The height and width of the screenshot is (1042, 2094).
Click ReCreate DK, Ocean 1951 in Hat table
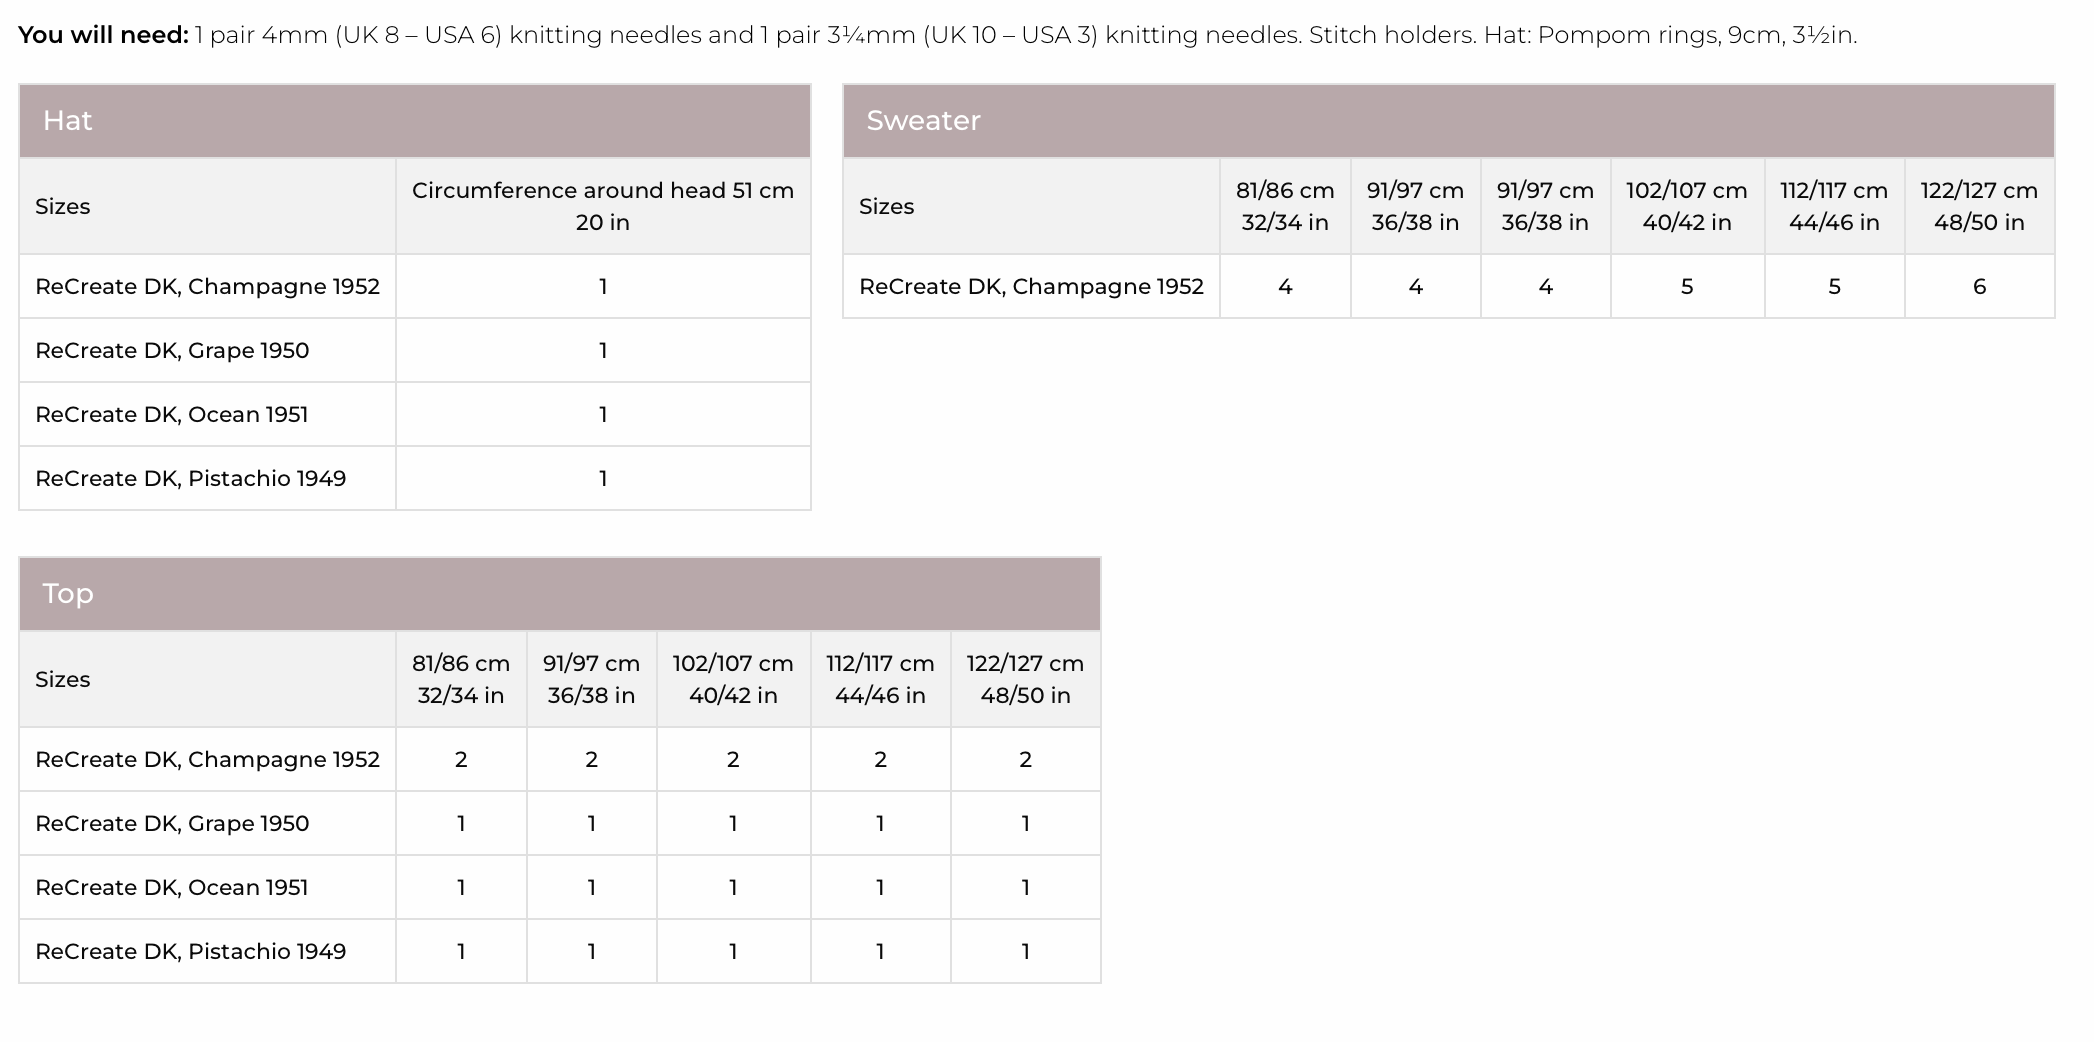[x=171, y=415]
